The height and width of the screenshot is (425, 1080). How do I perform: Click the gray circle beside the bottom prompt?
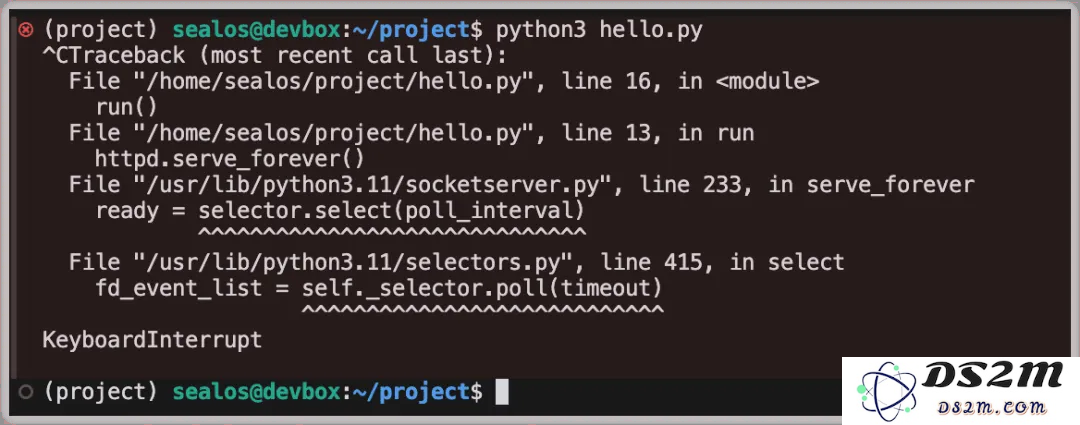25,392
